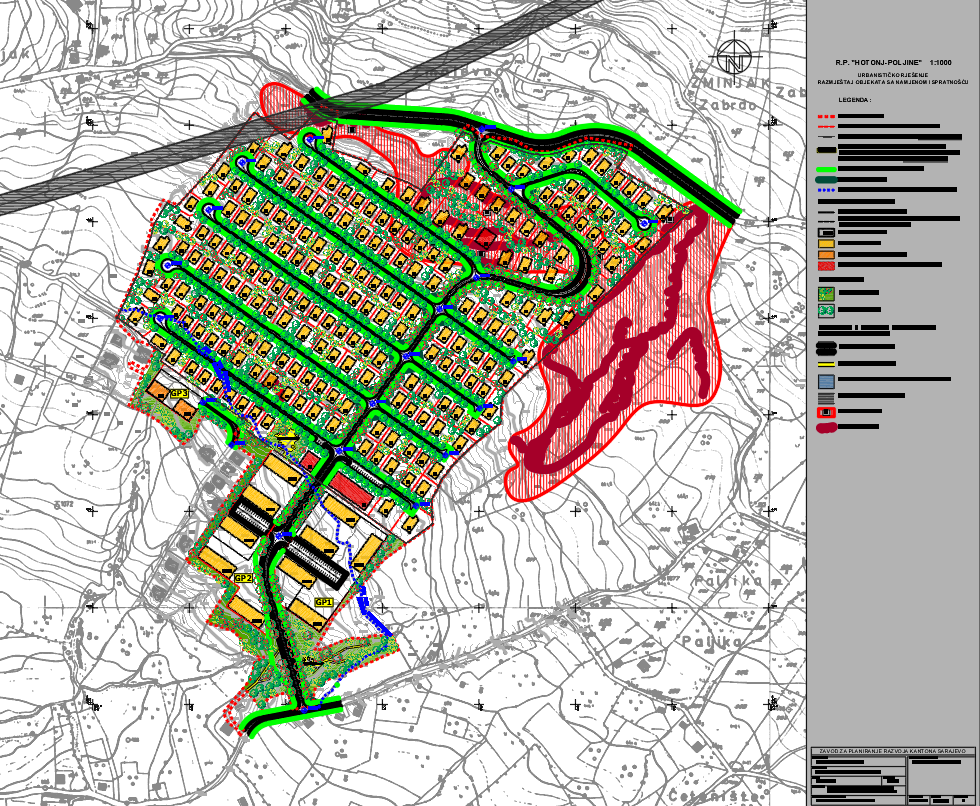Click the 'LEGENDA :' heading
The height and width of the screenshot is (806, 980).
(855, 100)
